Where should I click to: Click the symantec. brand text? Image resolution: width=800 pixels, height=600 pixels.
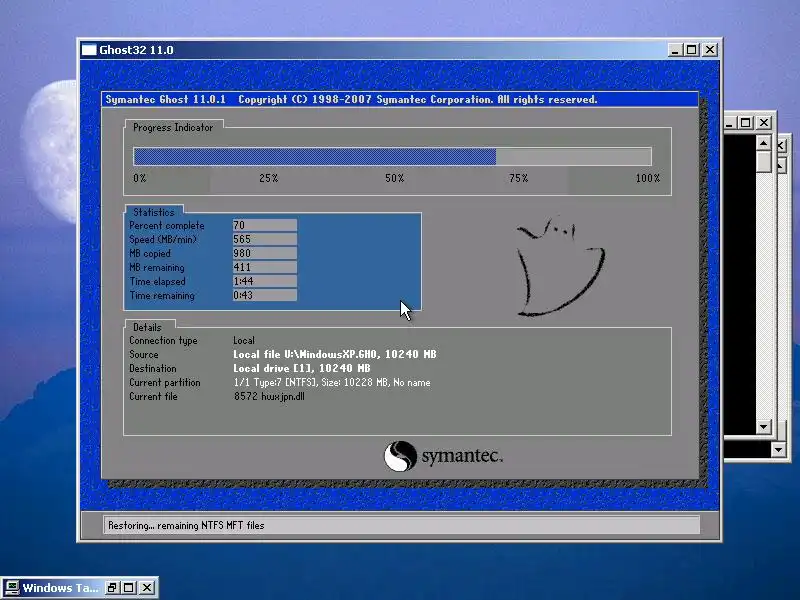tap(462, 456)
